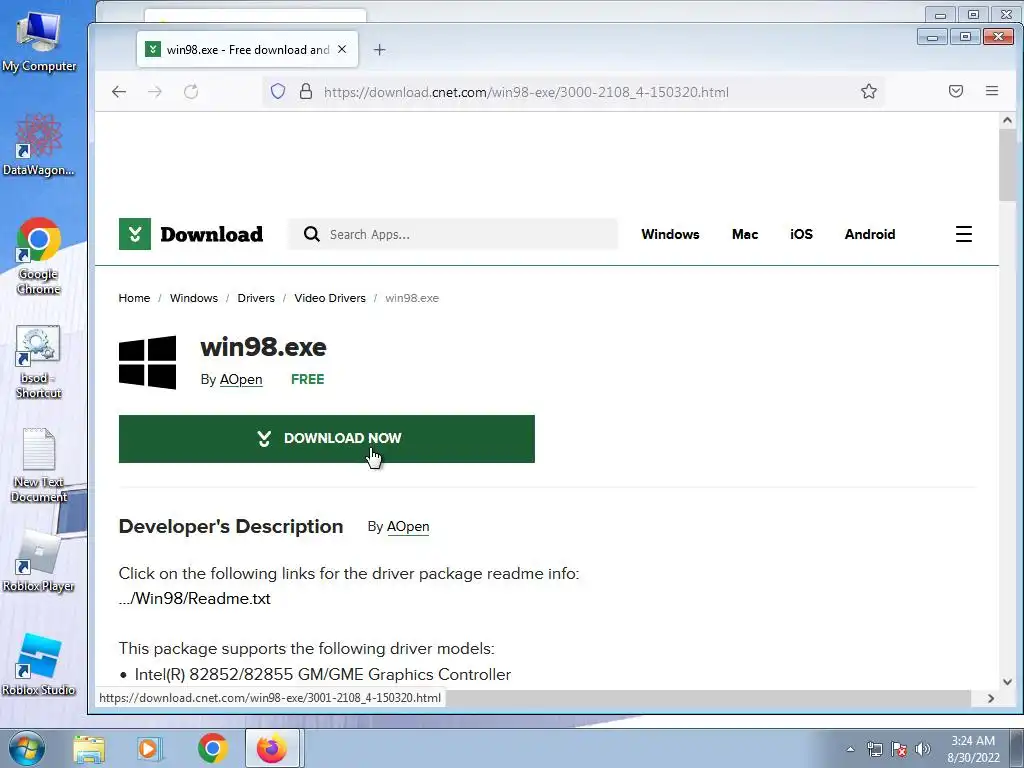
Task: Open My Computer desktop icon
Action: point(39,40)
